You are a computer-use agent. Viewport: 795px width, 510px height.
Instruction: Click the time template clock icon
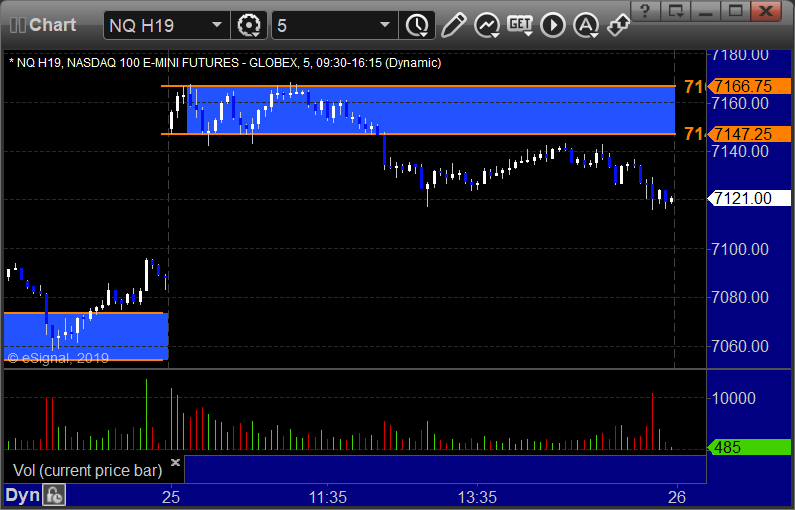coord(417,25)
